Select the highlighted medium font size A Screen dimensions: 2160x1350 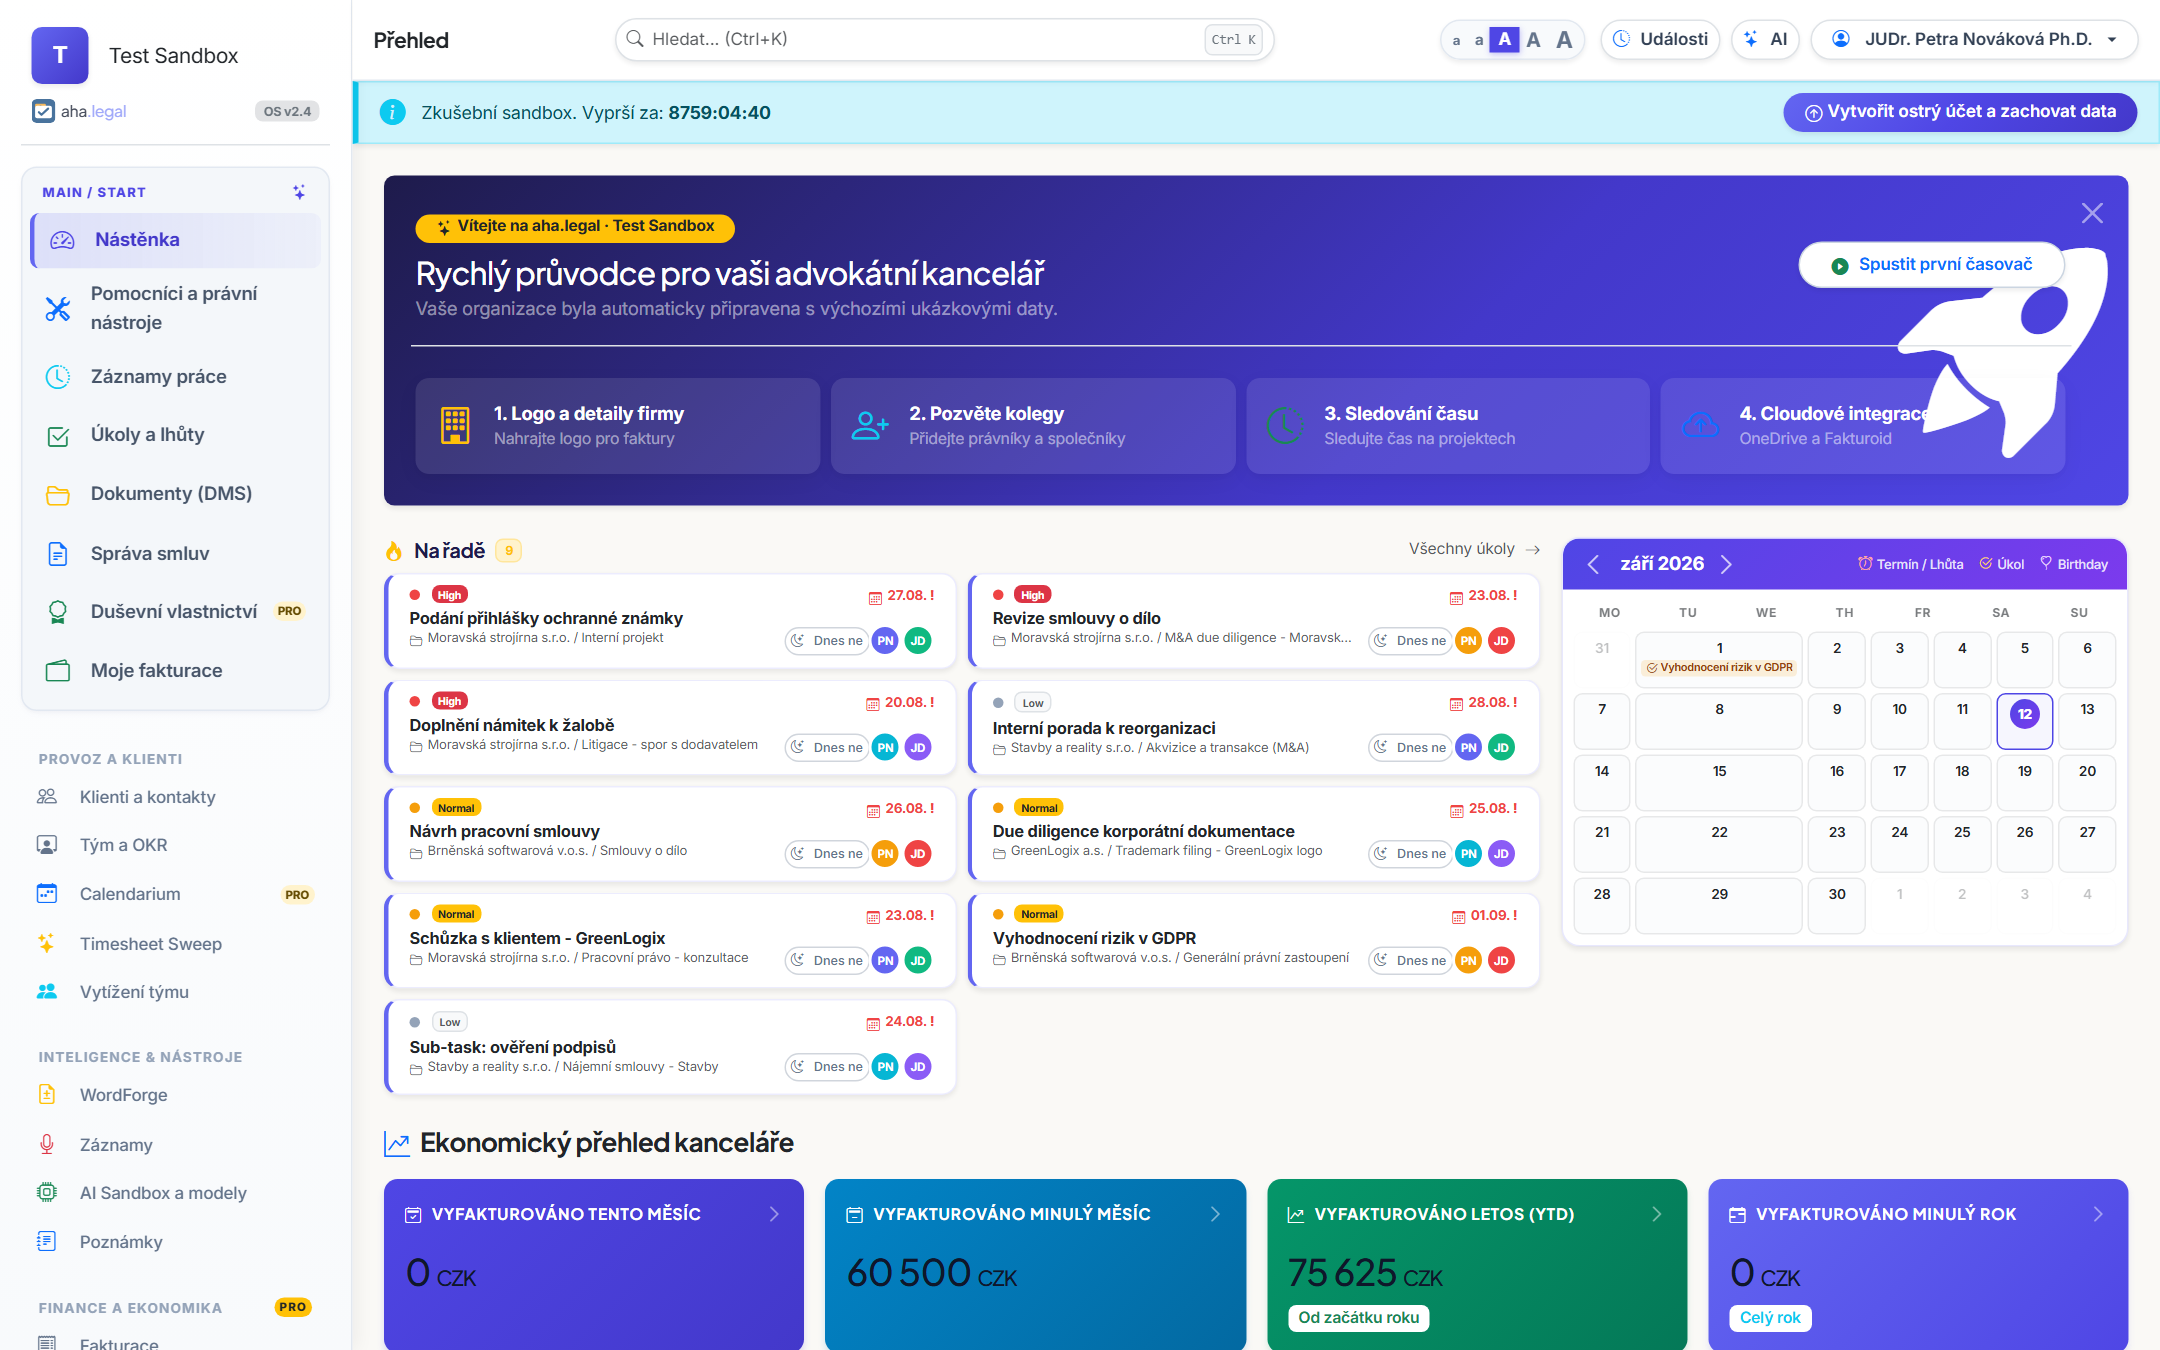(x=1504, y=40)
